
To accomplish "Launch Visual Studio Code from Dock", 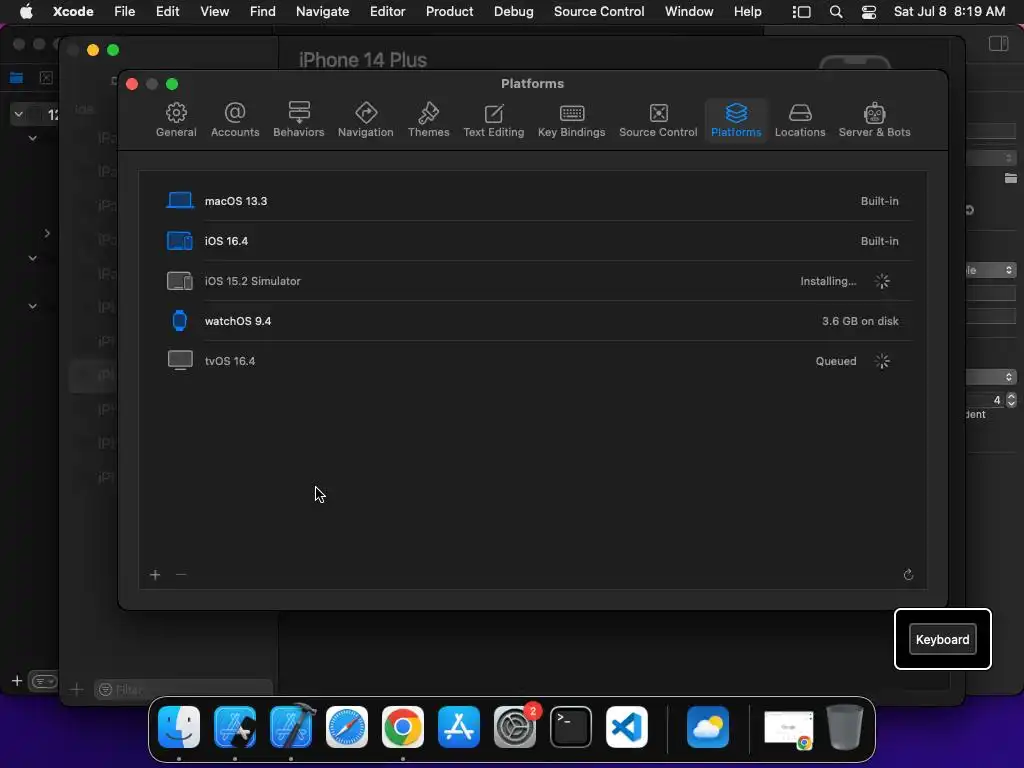I will pyautogui.click(x=627, y=727).
